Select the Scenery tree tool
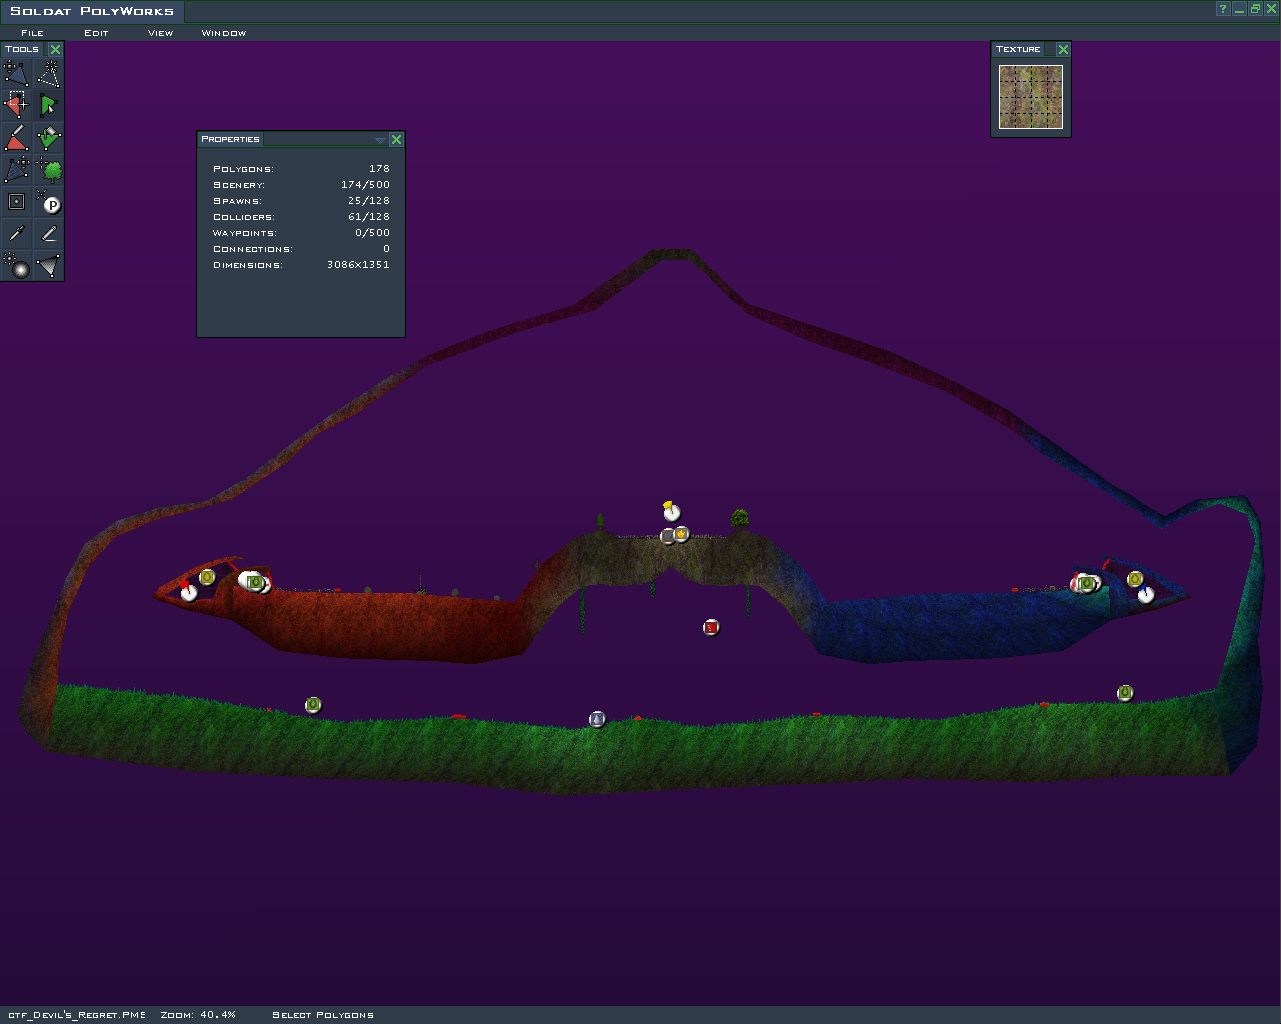Screen dimensions: 1281x1024 tap(48, 169)
